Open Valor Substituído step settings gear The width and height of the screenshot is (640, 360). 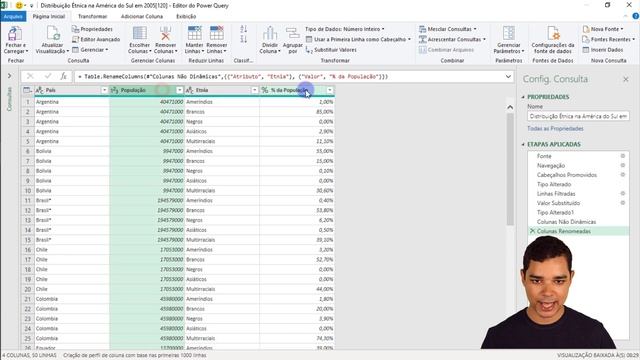pos(622,203)
